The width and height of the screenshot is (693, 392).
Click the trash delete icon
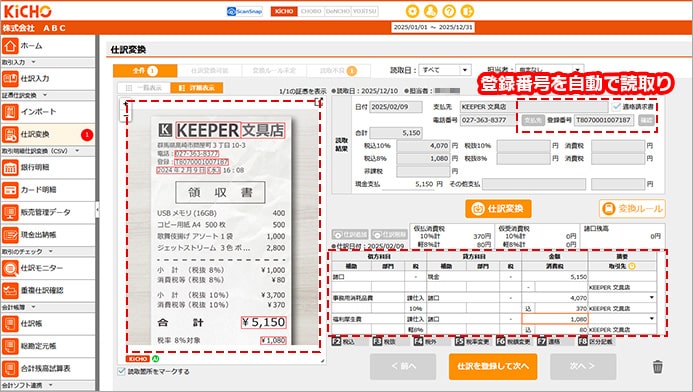coord(658,367)
